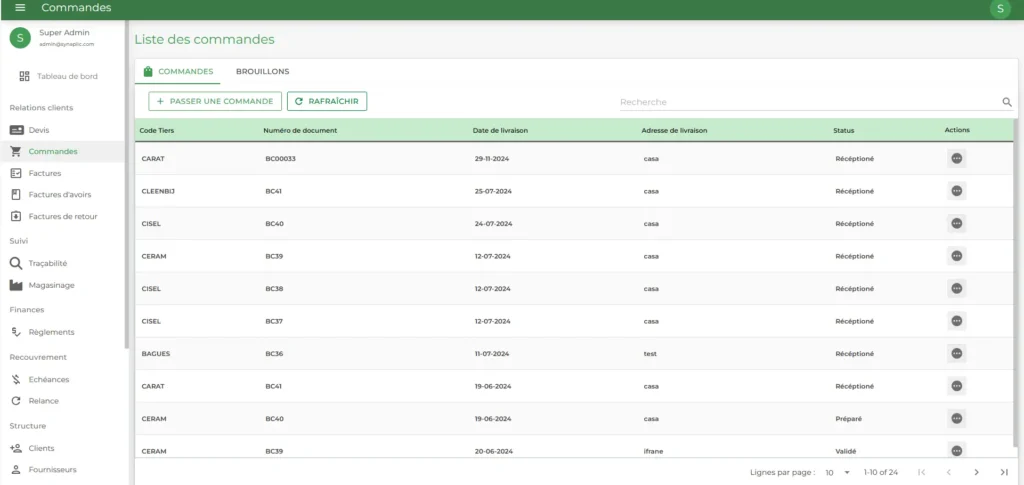Click delivery date 11-07-2024
This screenshot has height=485, width=1024.
click(x=492, y=354)
